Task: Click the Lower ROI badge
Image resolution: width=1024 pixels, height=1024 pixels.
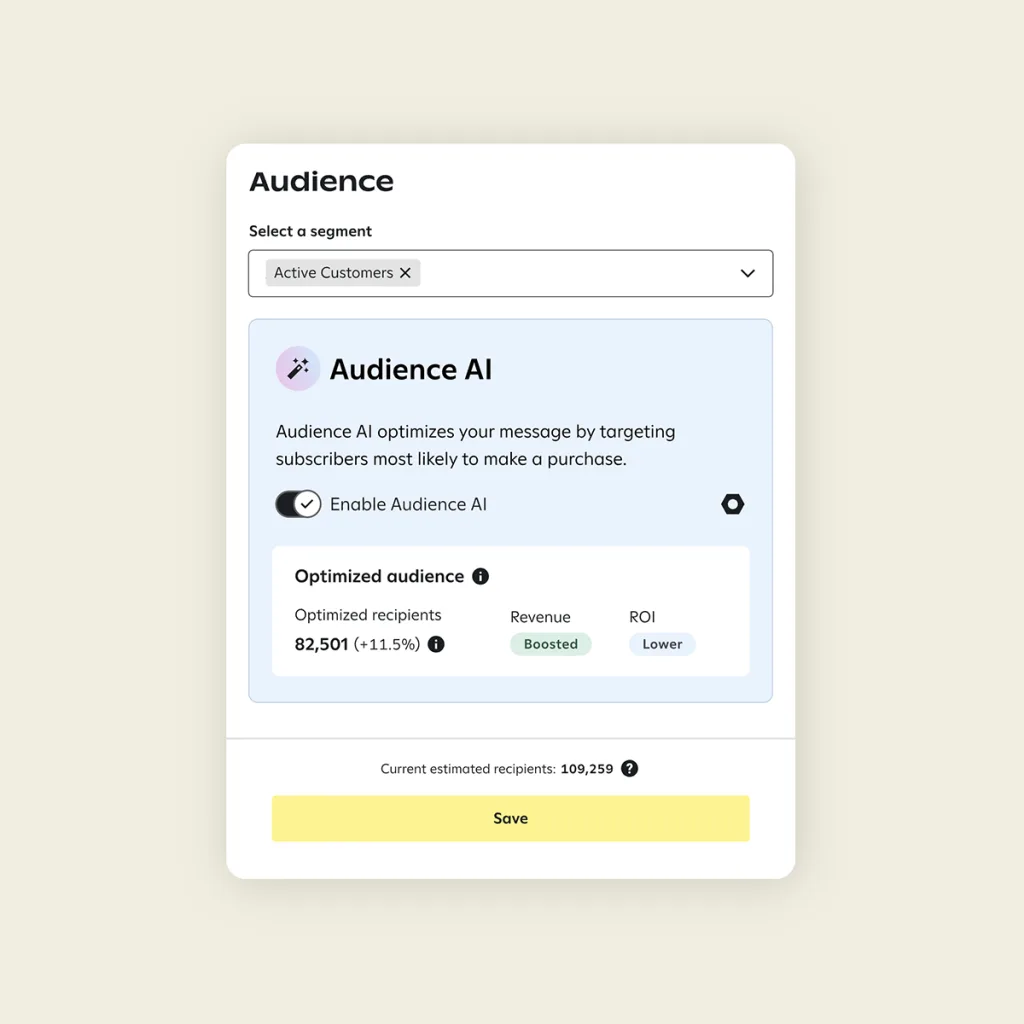Action: 662,644
